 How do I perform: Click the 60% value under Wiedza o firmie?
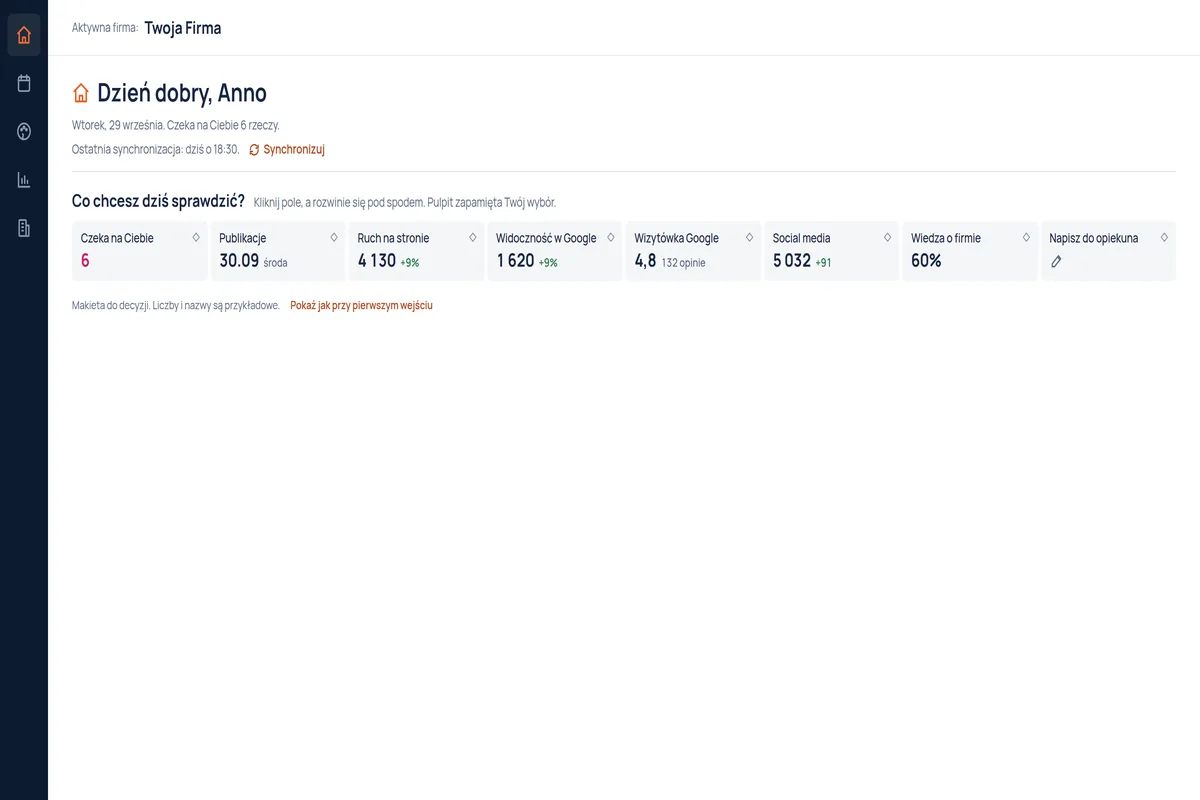coord(926,261)
